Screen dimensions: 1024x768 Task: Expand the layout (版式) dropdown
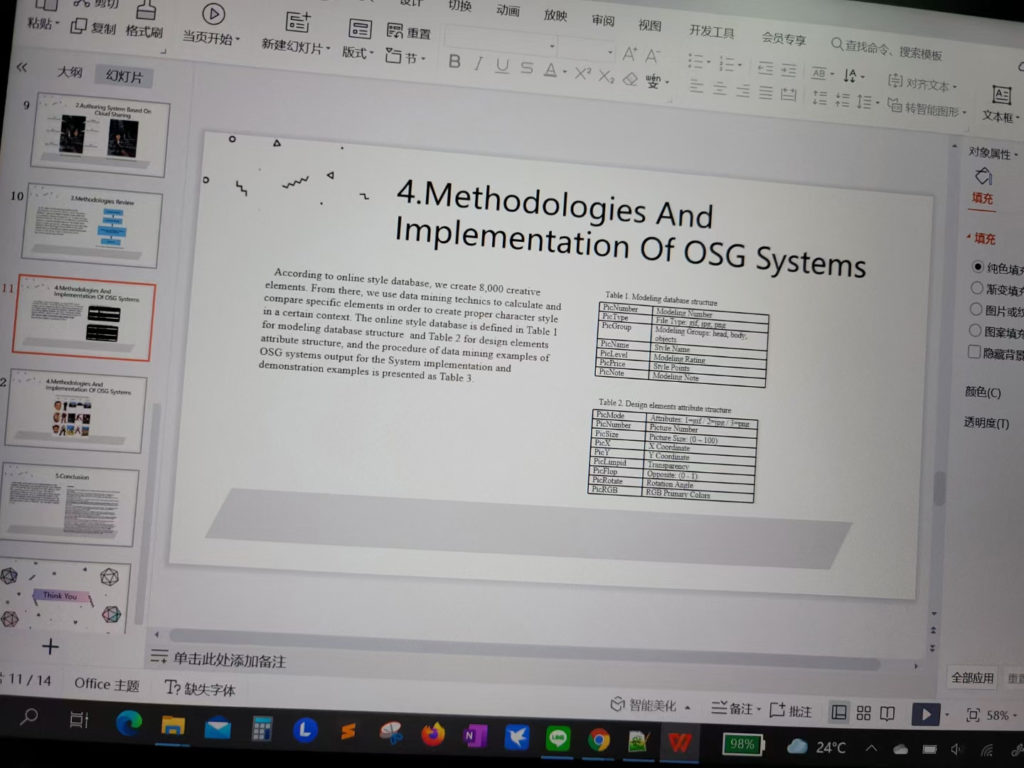click(358, 53)
